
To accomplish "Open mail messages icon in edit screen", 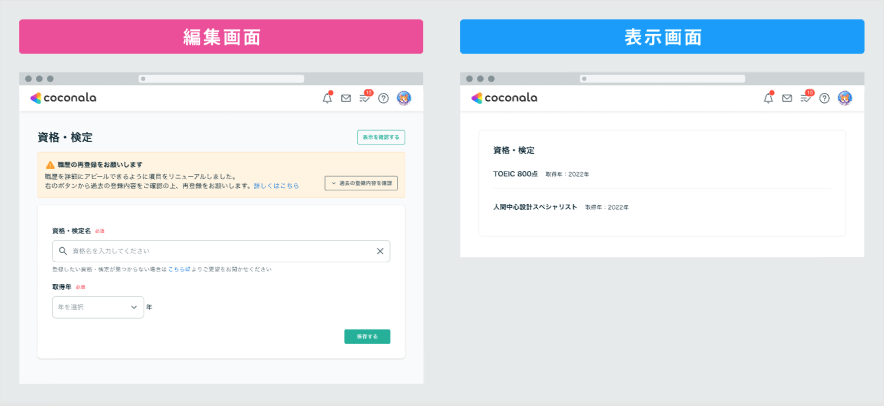I will tap(346, 98).
